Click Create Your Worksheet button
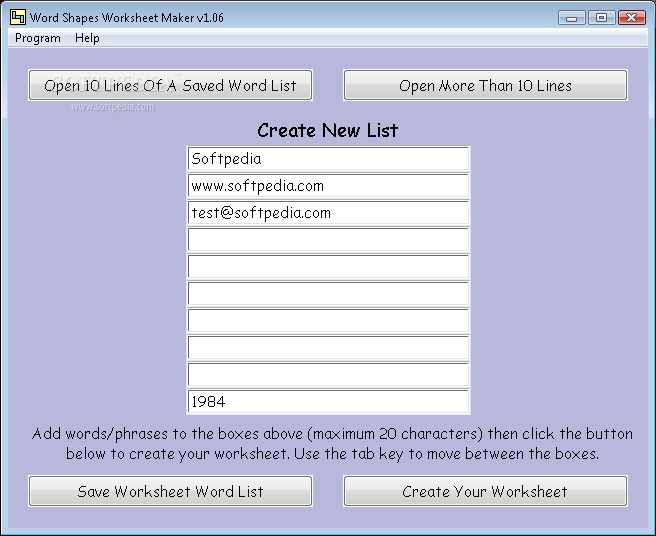Image resolution: width=656 pixels, height=536 pixels. (x=485, y=491)
